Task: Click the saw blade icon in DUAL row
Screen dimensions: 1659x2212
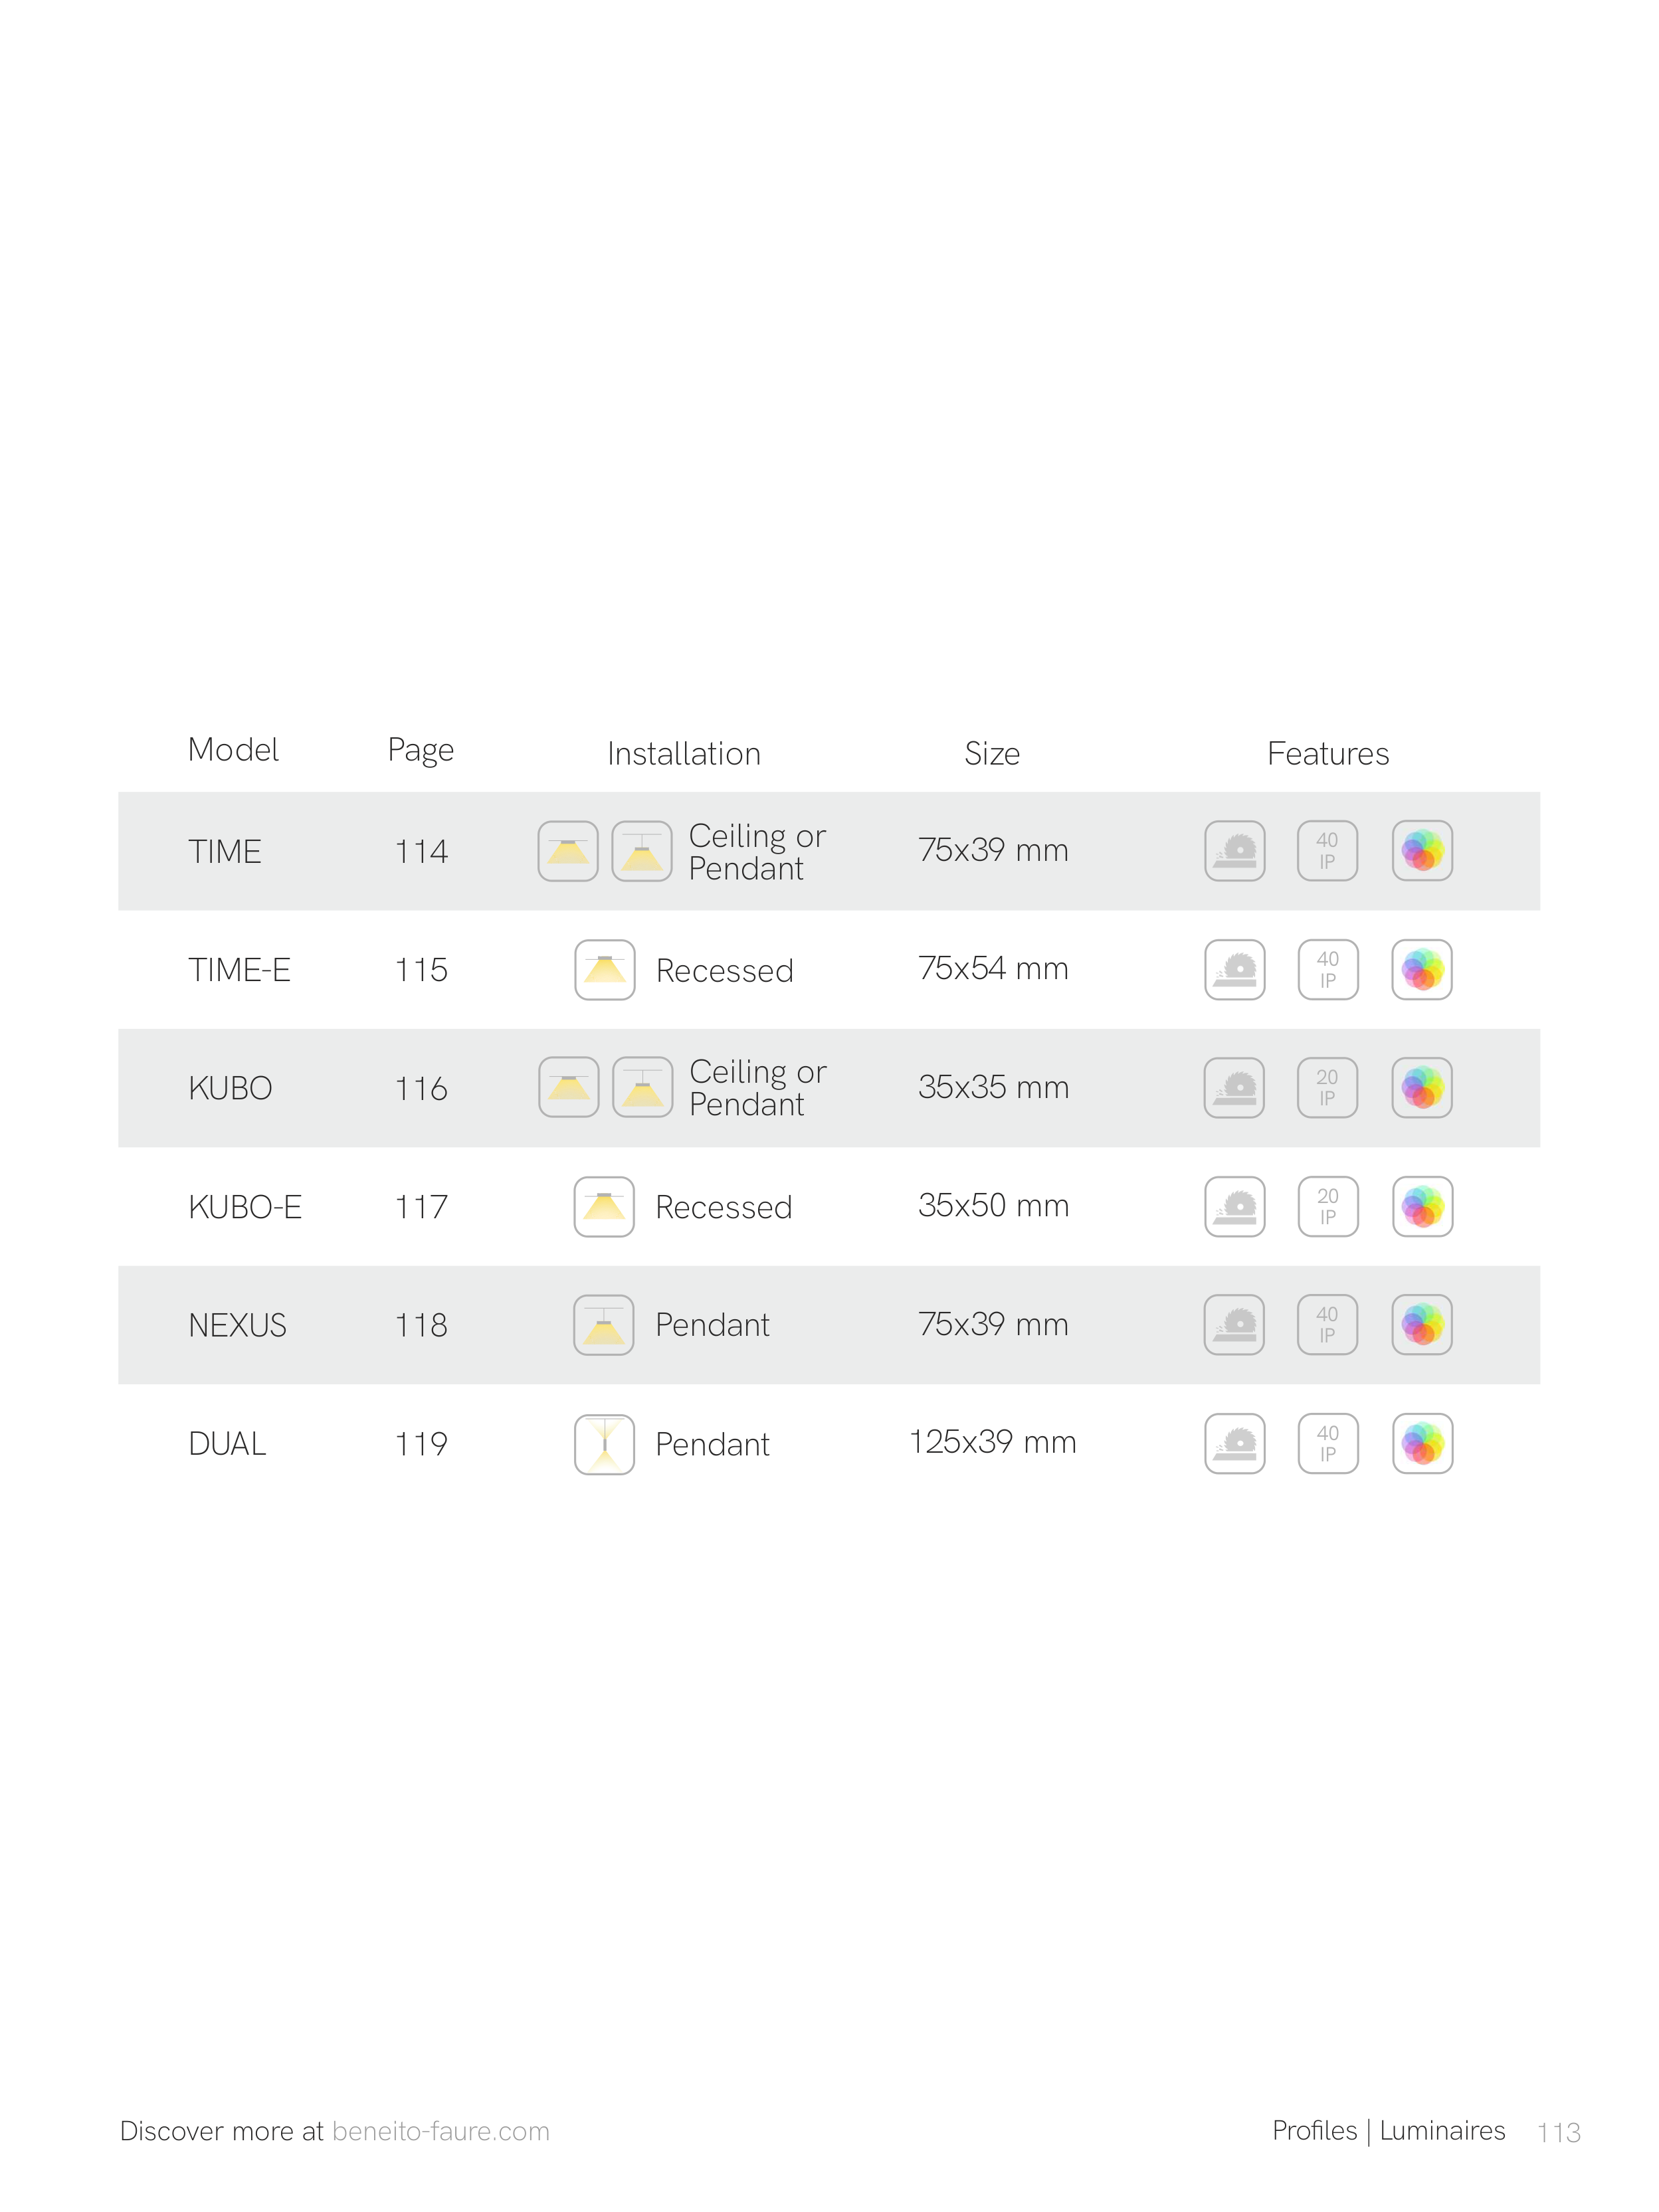Action: [x=1234, y=1443]
